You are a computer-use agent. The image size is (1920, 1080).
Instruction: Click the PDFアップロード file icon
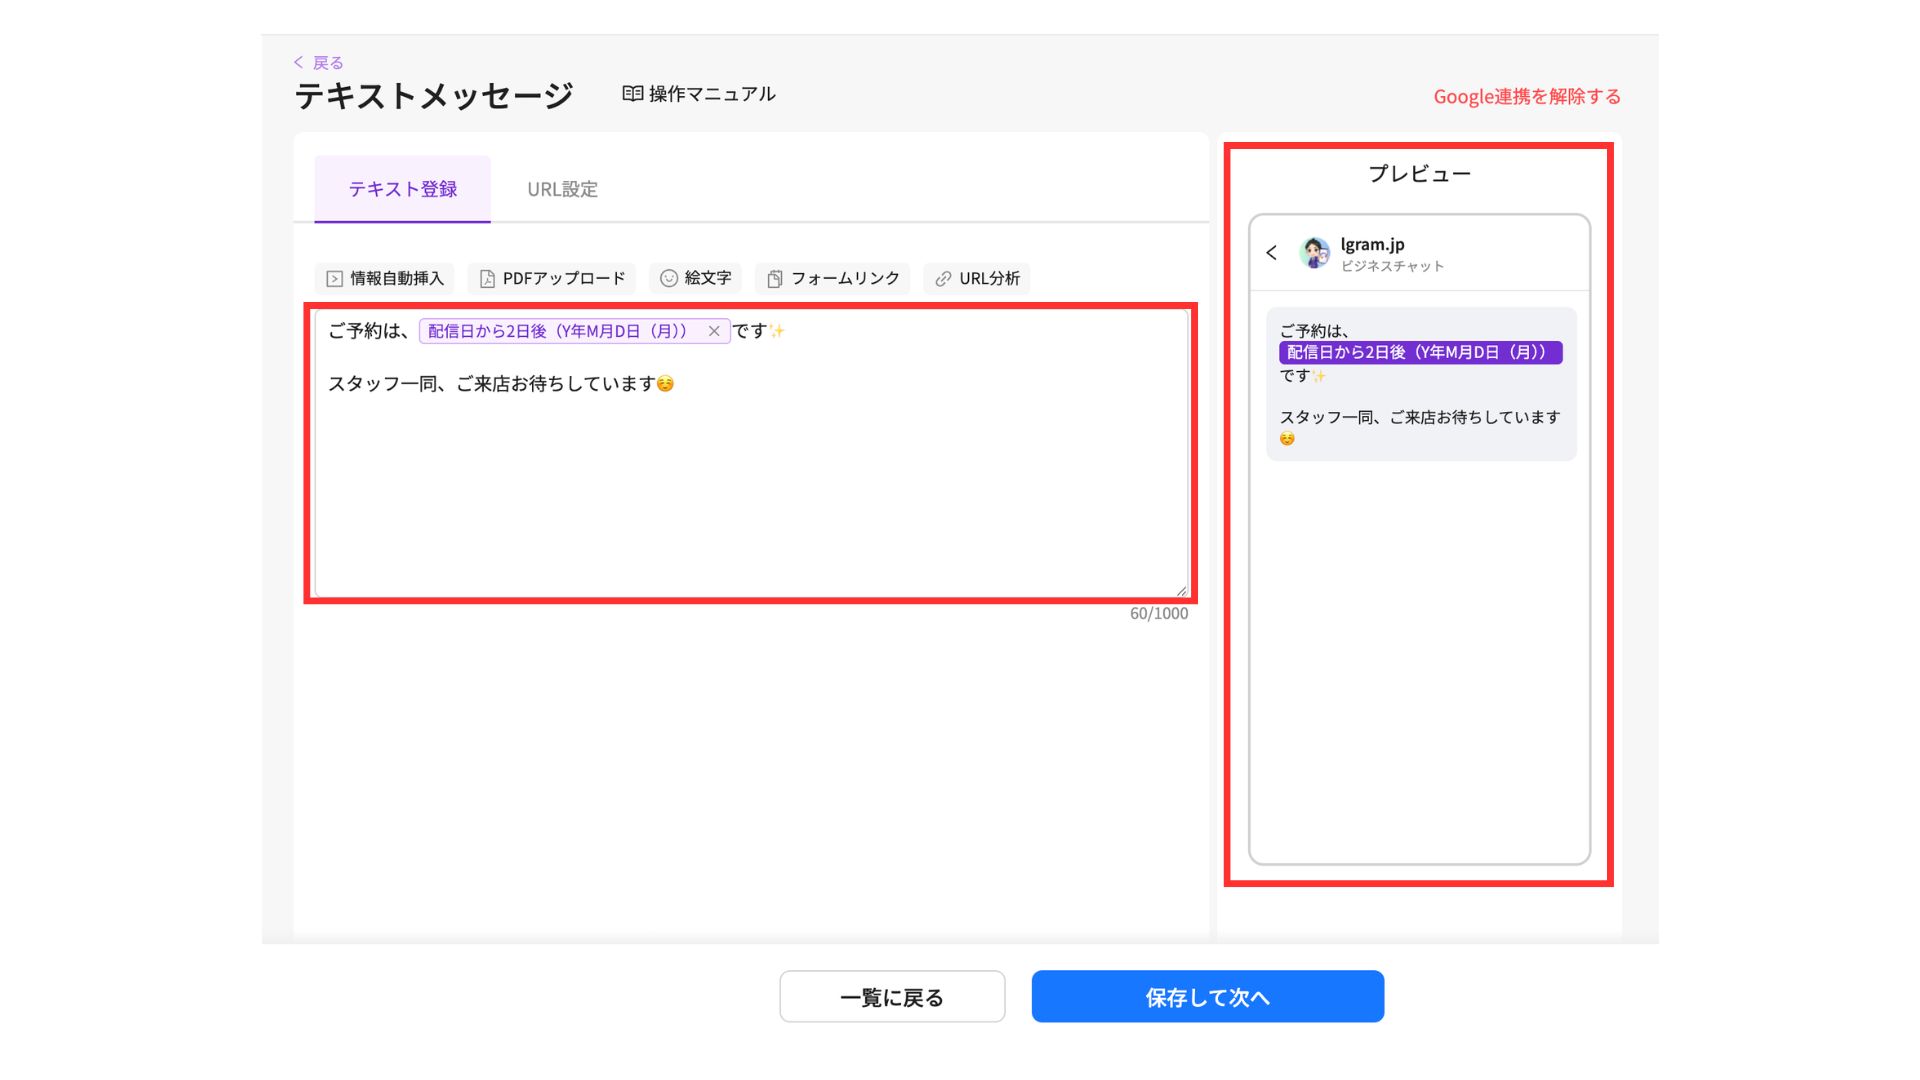point(487,279)
